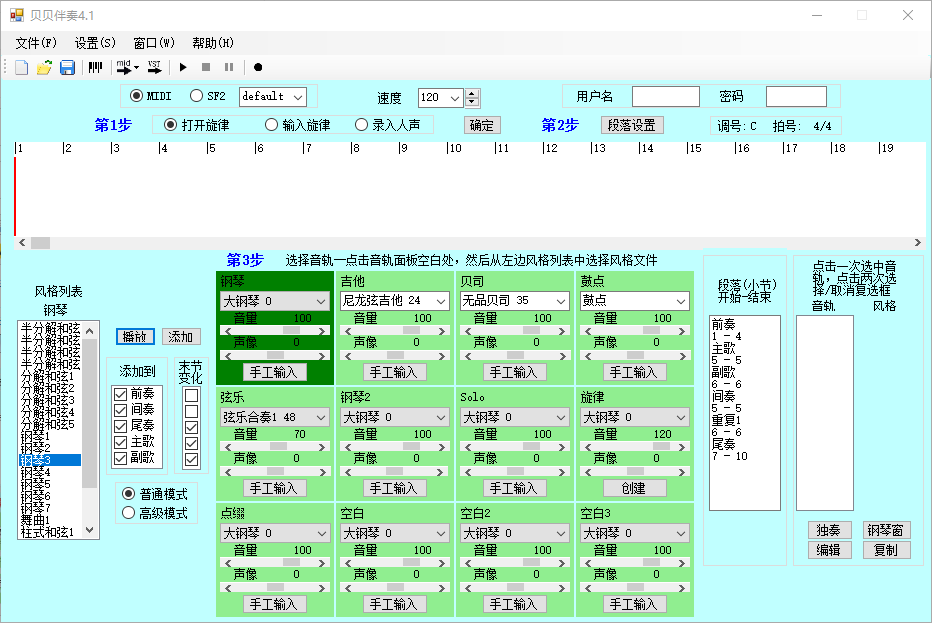Click the 段落设置 button
The width and height of the screenshot is (932, 623).
click(632, 125)
